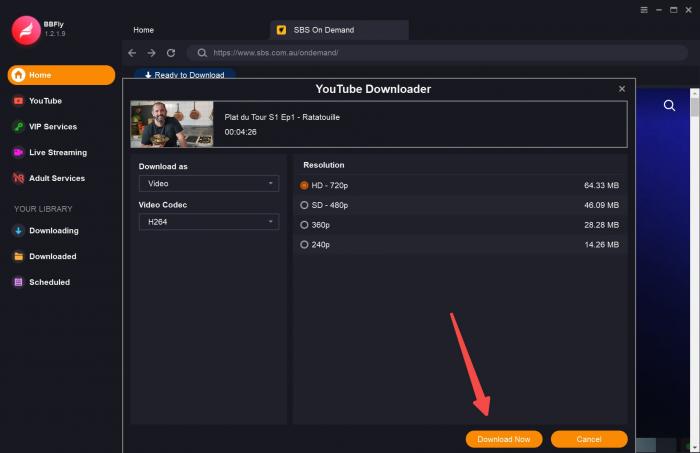The image size is (700, 453).
Task: Click the Resolution heading
Action: (x=324, y=165)
